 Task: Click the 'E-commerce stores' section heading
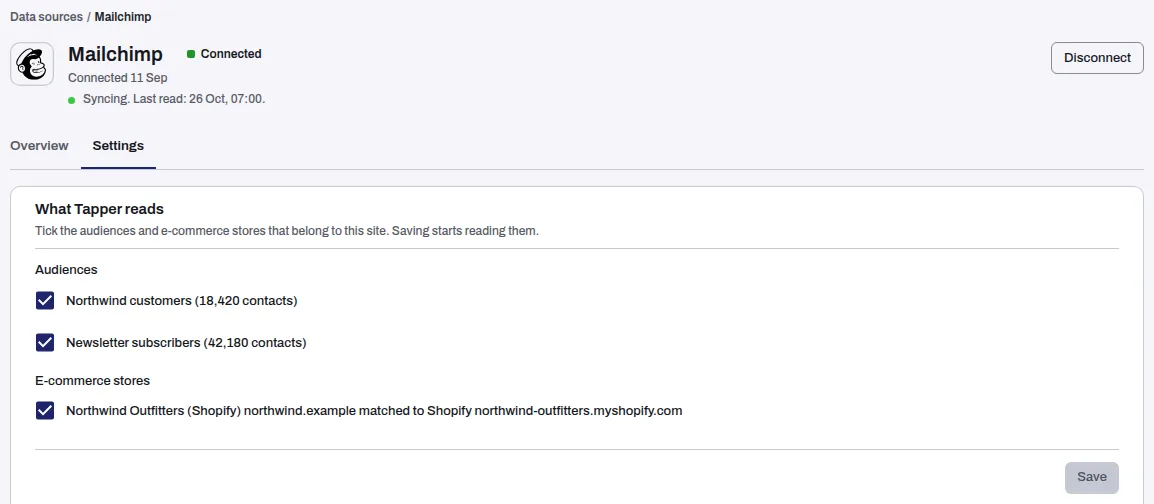[93, 380]
